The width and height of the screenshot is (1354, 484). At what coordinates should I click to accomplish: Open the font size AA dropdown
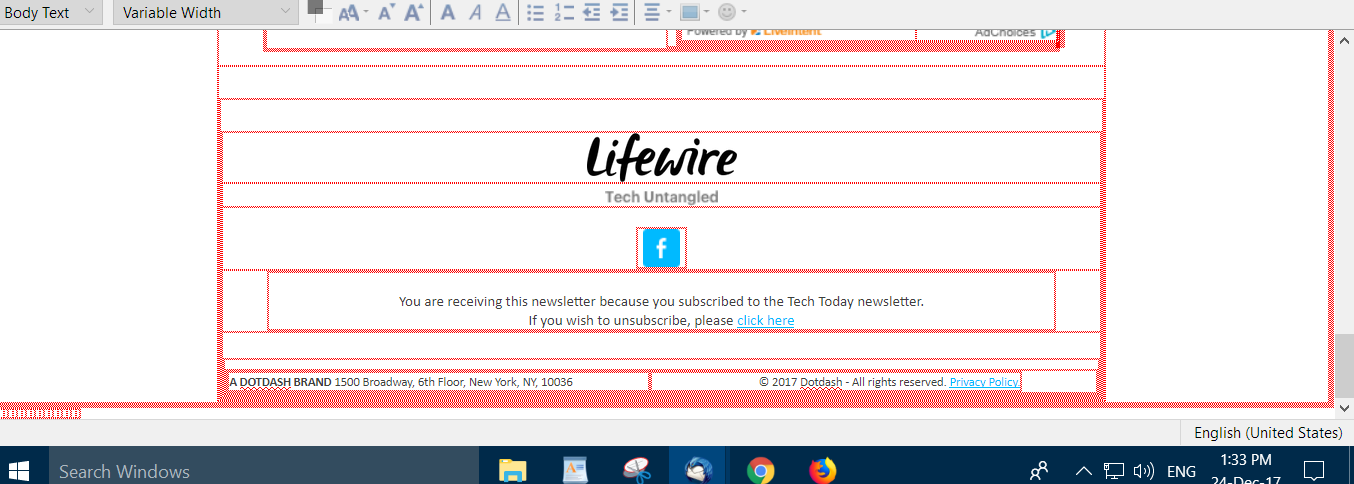pos(354,13)
